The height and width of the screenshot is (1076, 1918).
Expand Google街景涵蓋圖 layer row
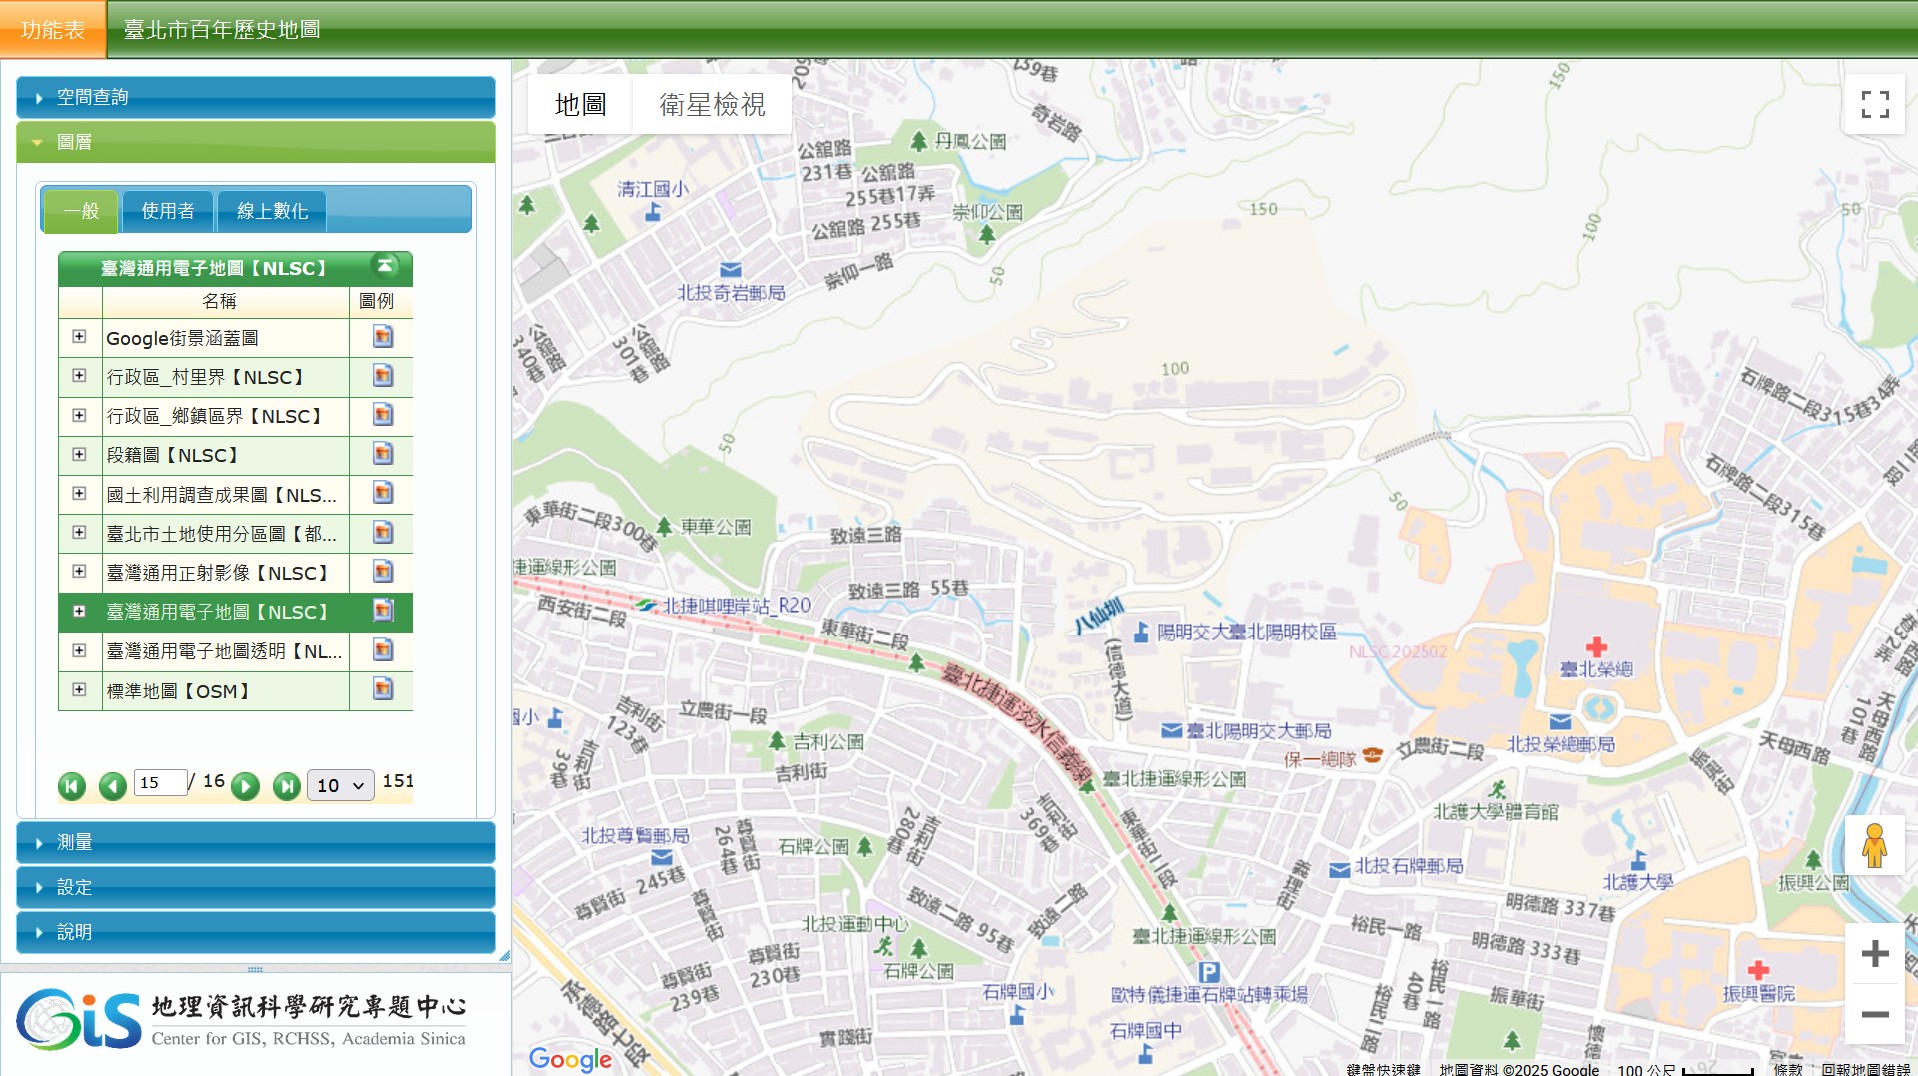(x=79, y=337)
